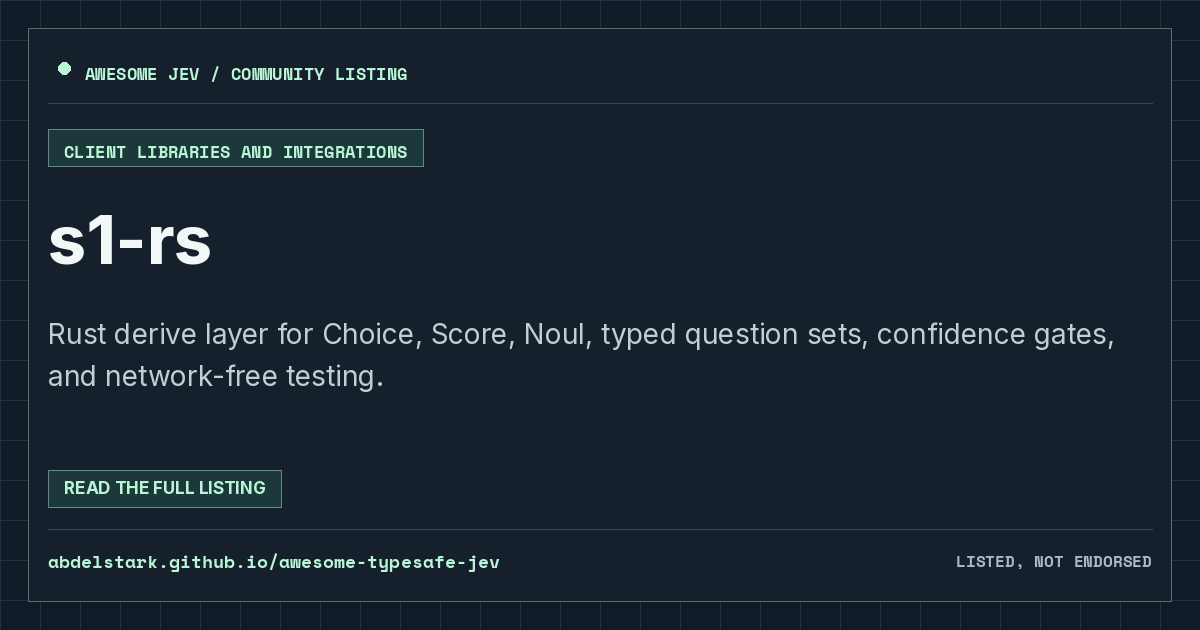Viewport: 1200px width, 630px height.
Task: Click the word "INTEGRATIONS" in category tag
Action: [x=345, y=152]
